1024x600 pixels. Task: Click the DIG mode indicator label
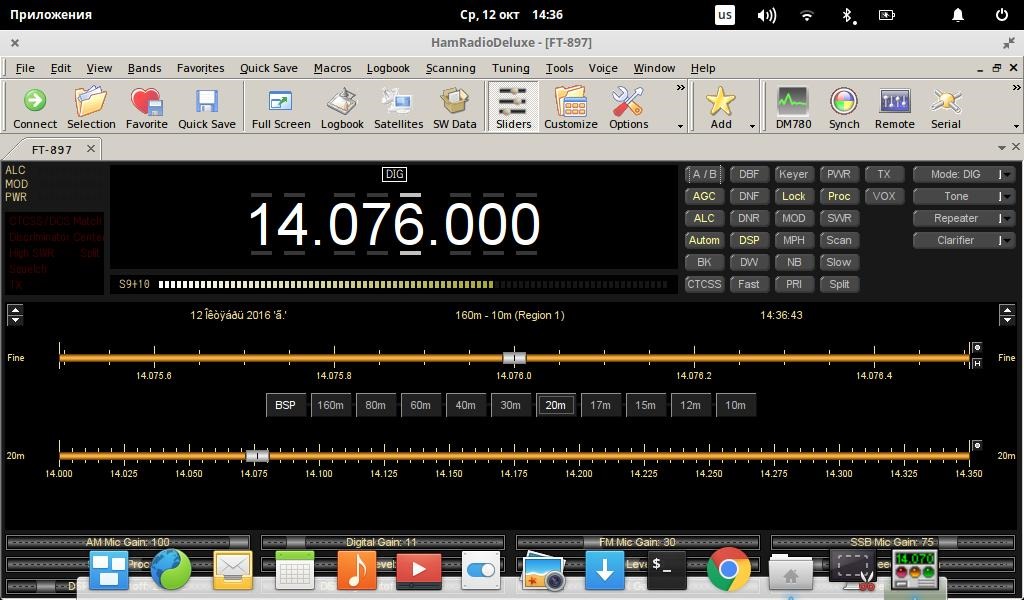[x=394, y=174]
